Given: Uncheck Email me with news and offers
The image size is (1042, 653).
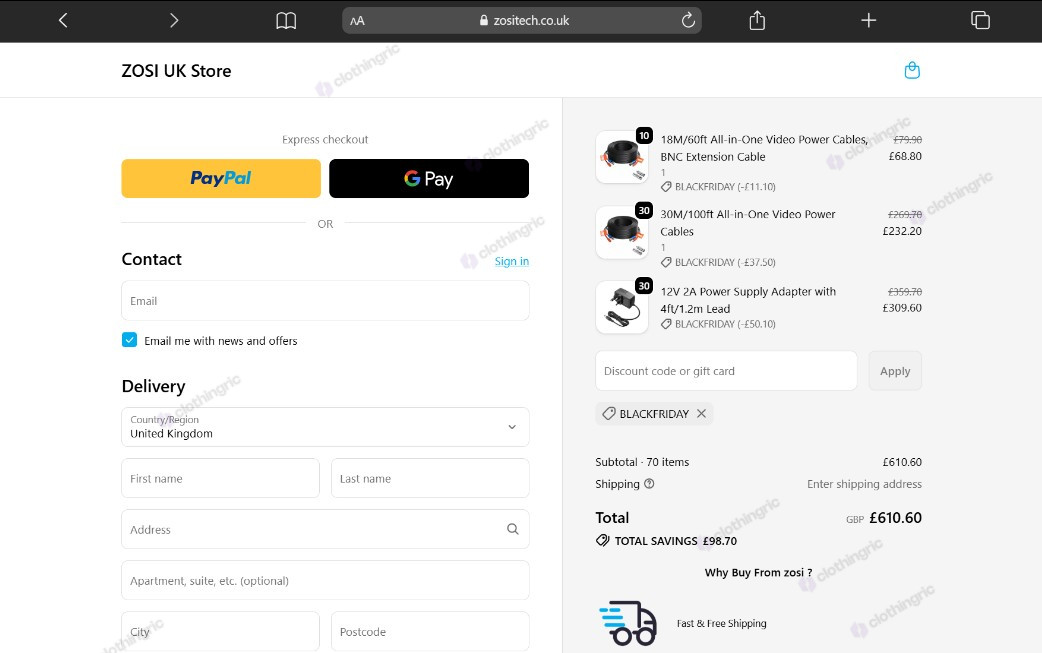Looking at the screenshot, I should coord(130,339).
